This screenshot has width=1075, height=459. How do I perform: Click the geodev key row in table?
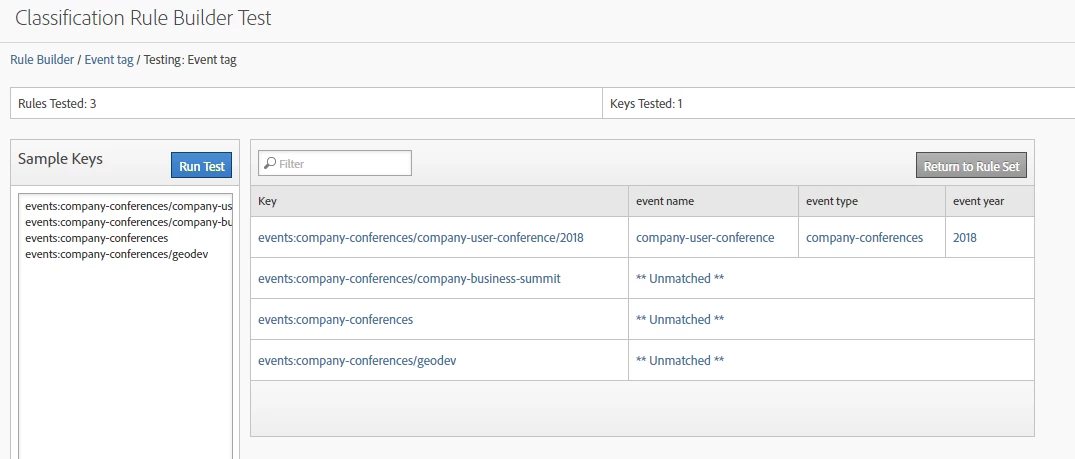point(357,360)
